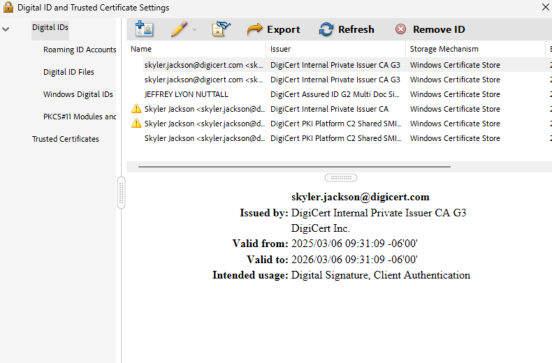
Task: Click Valid to date 2026/03/06 text
Action: point(354,259)
